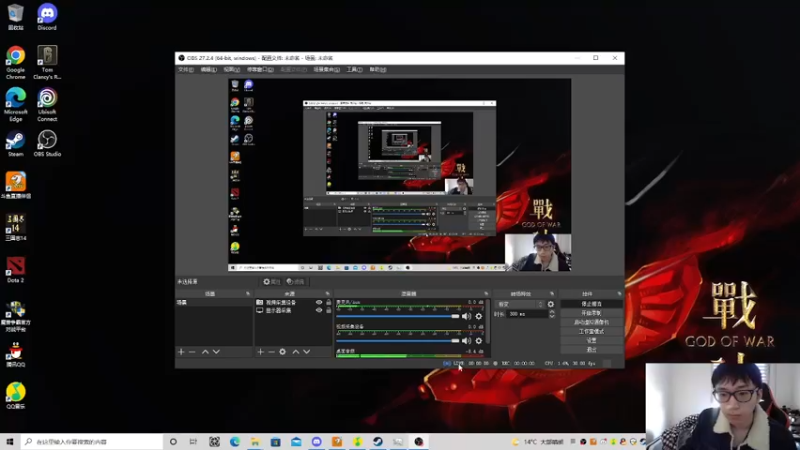Open video capture device audio gear
The image size is (800, 450).
pos(479,340)
